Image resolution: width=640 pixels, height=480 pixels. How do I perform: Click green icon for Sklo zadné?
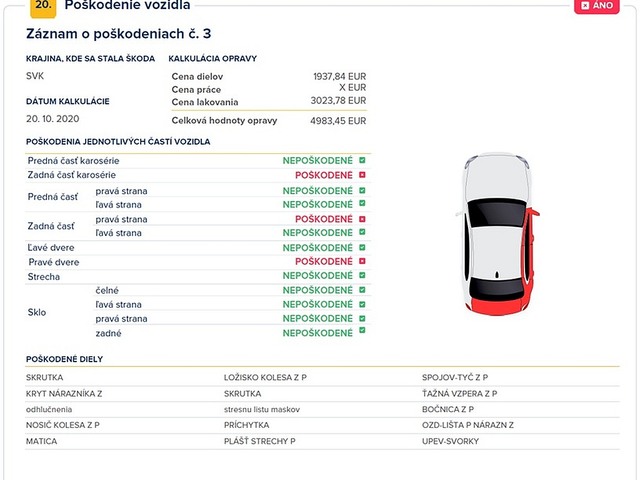coord(362,331)
